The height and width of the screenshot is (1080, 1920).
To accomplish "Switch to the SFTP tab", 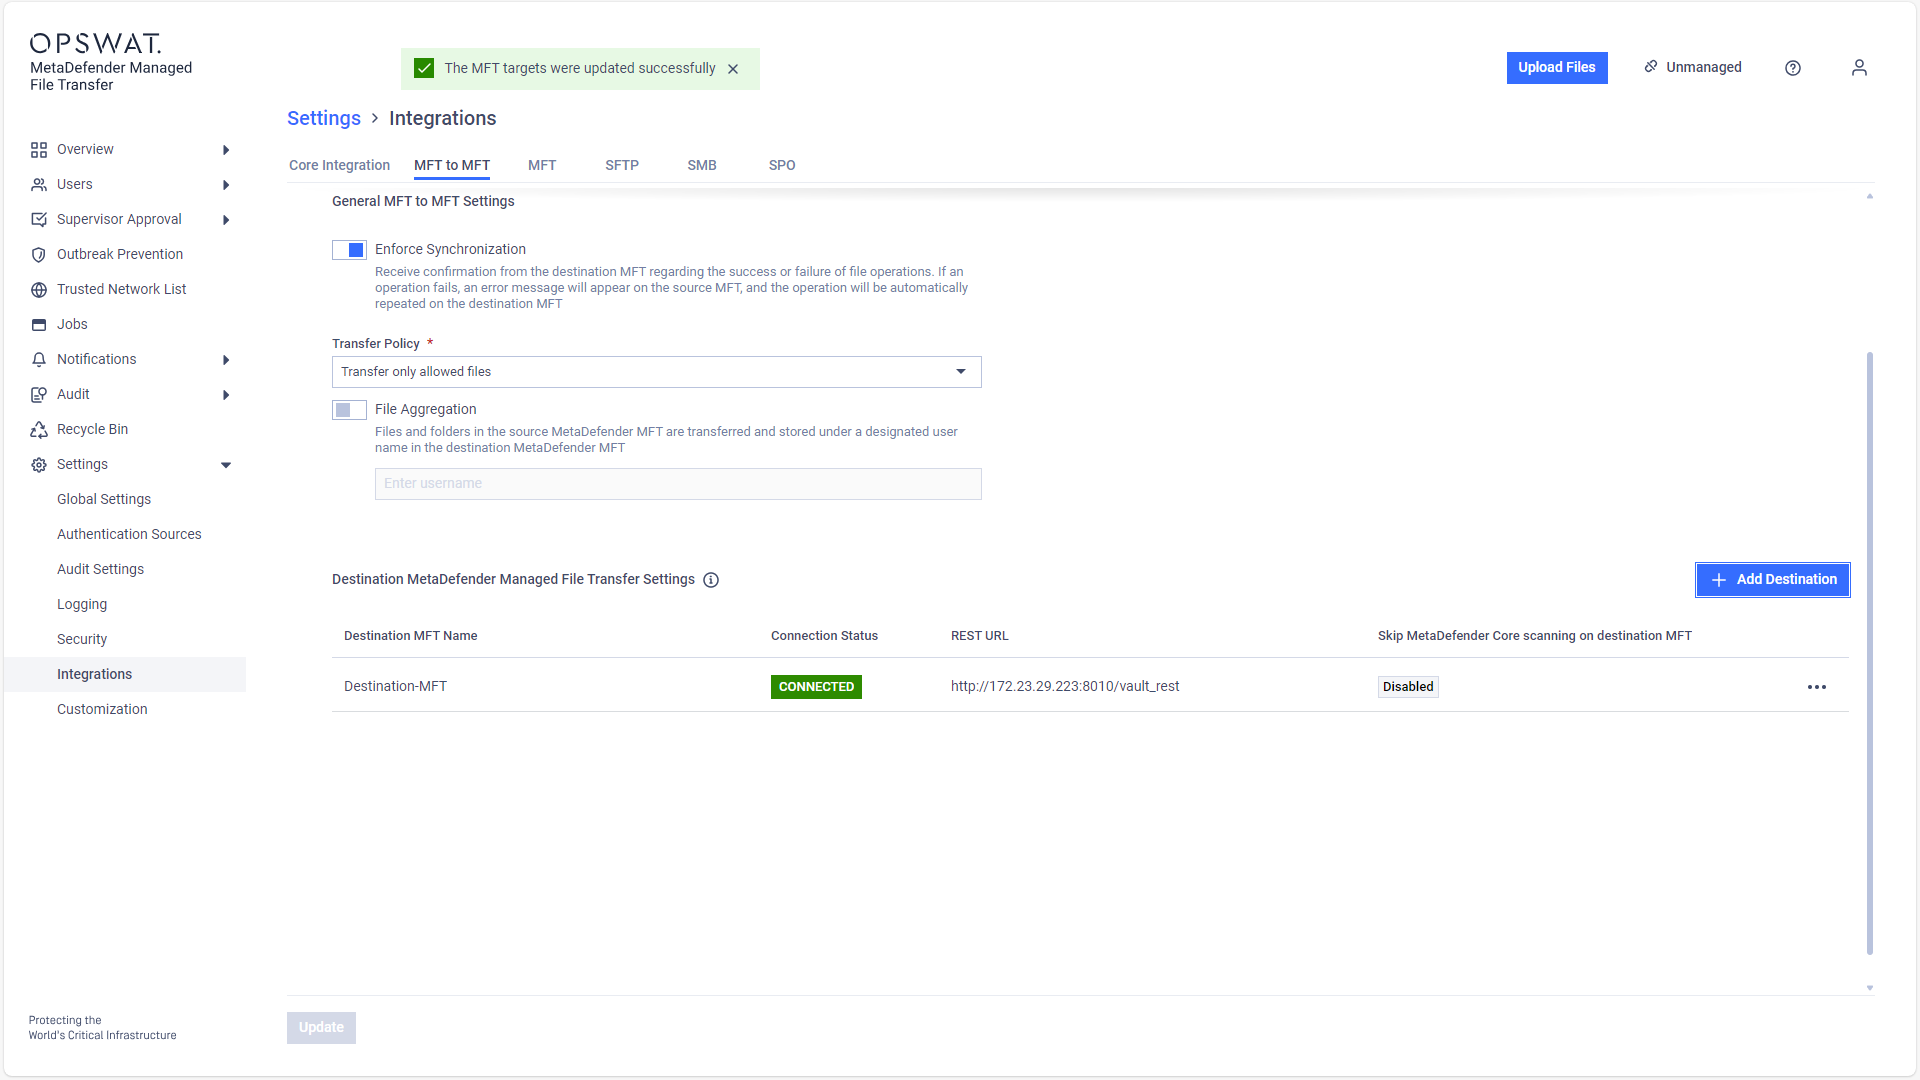I will tap(622, 165).
